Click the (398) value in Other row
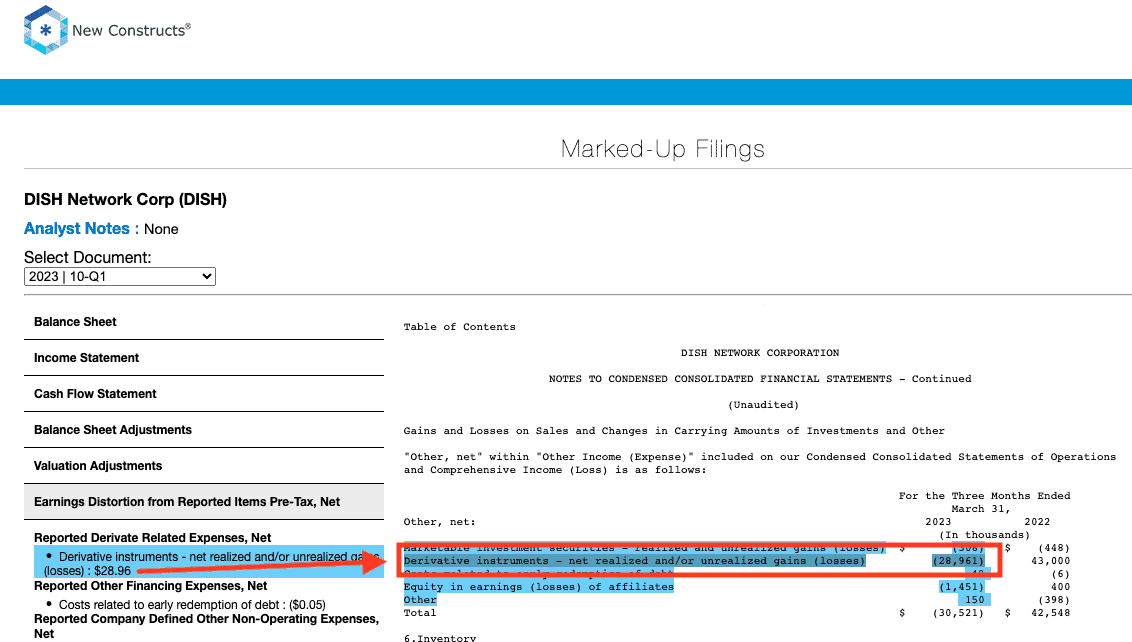The image size is (1132, 642). [x=1054, y=600]
